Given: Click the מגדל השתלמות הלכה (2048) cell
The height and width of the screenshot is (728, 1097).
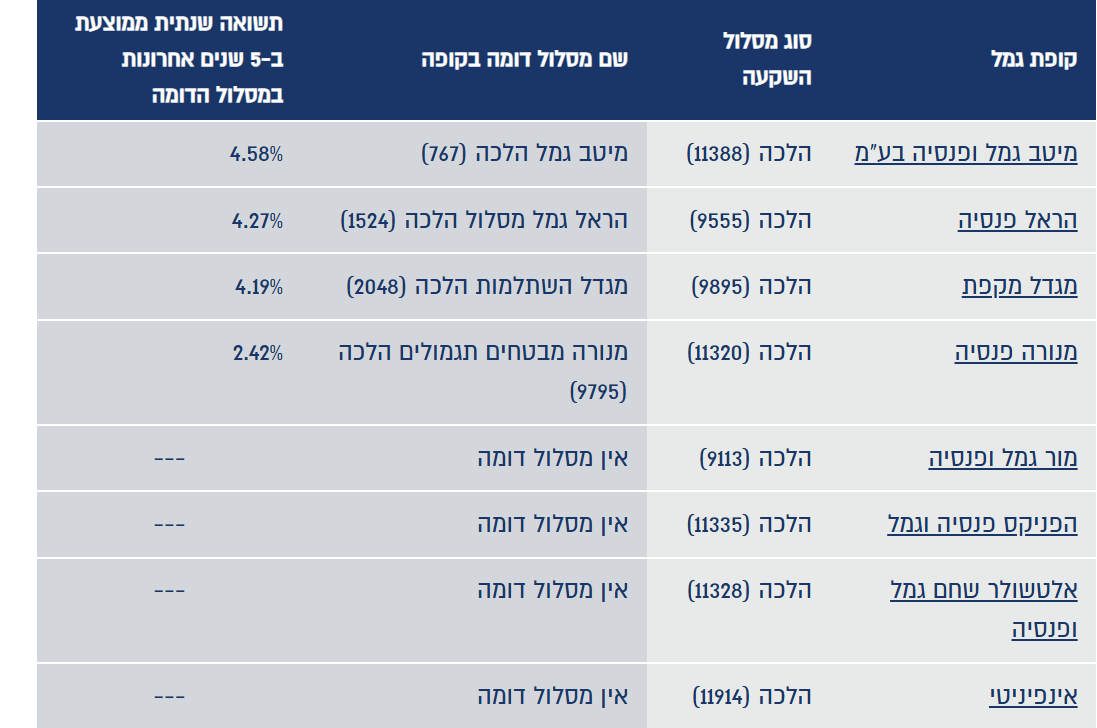Looking at the screenshot, I should [487, 286].
